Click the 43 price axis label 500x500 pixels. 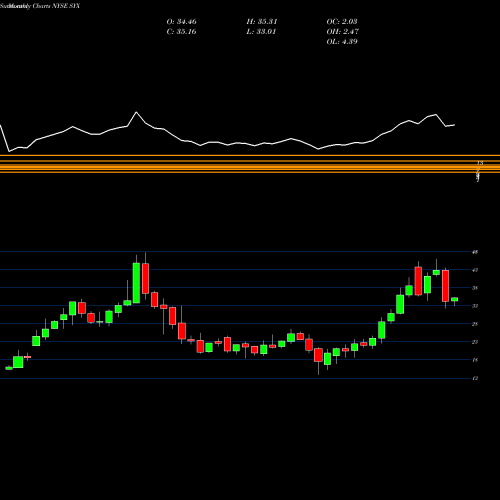coord(475,270)
